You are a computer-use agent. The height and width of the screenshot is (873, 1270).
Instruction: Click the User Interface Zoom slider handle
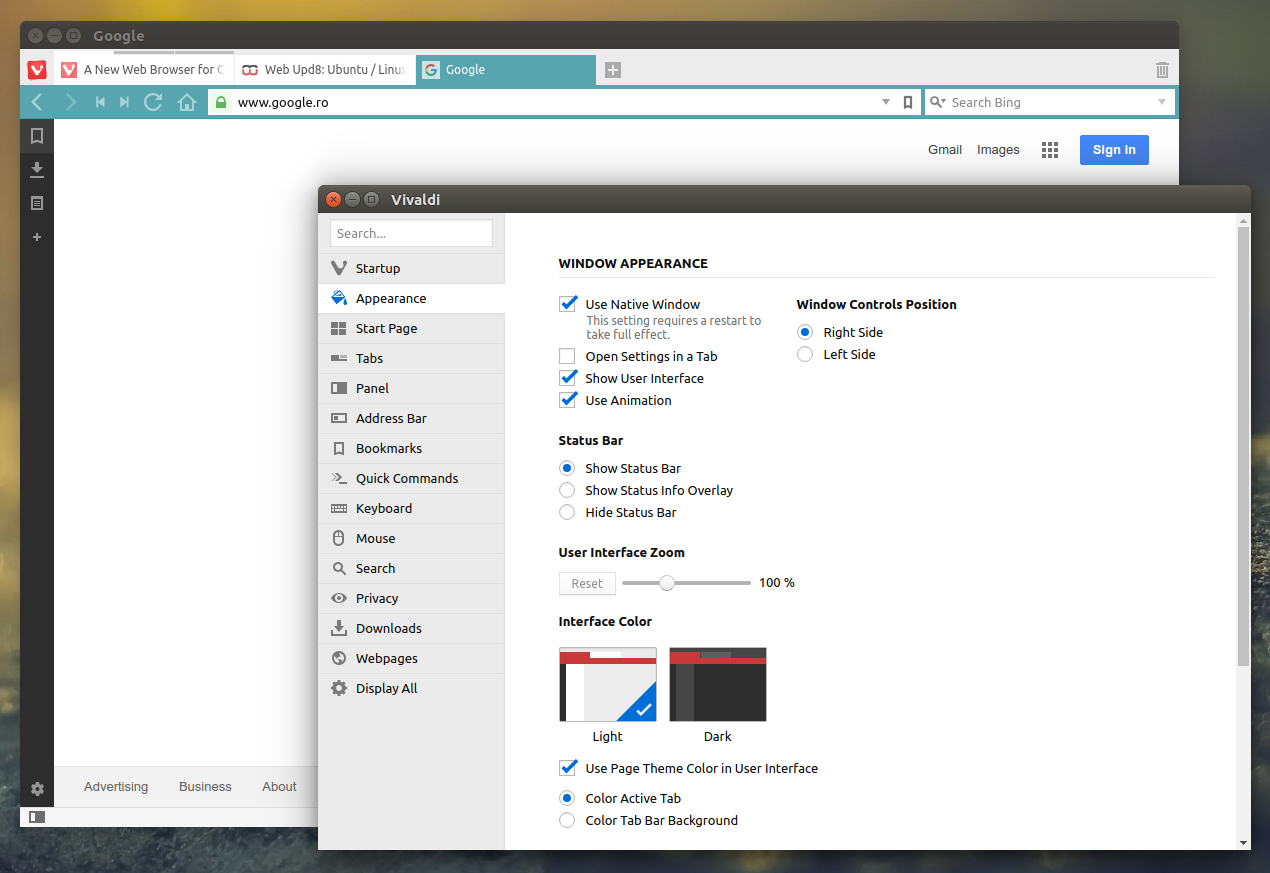(667, 583)
